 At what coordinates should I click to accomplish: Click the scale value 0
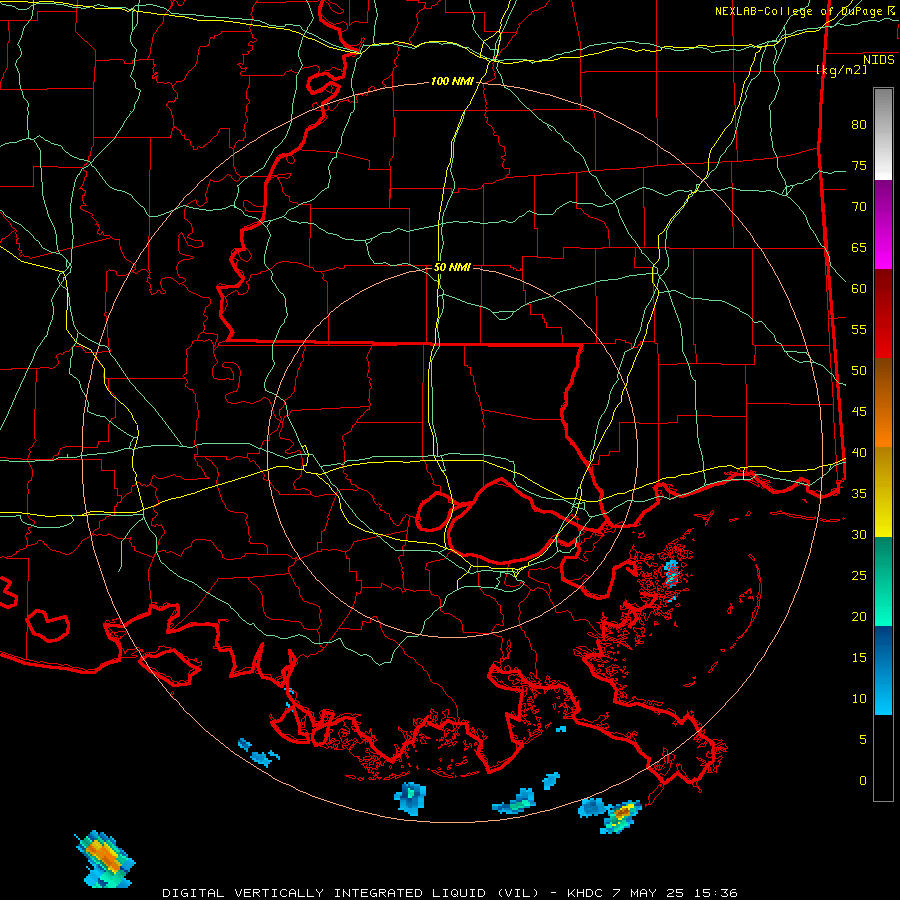(863, 781)
